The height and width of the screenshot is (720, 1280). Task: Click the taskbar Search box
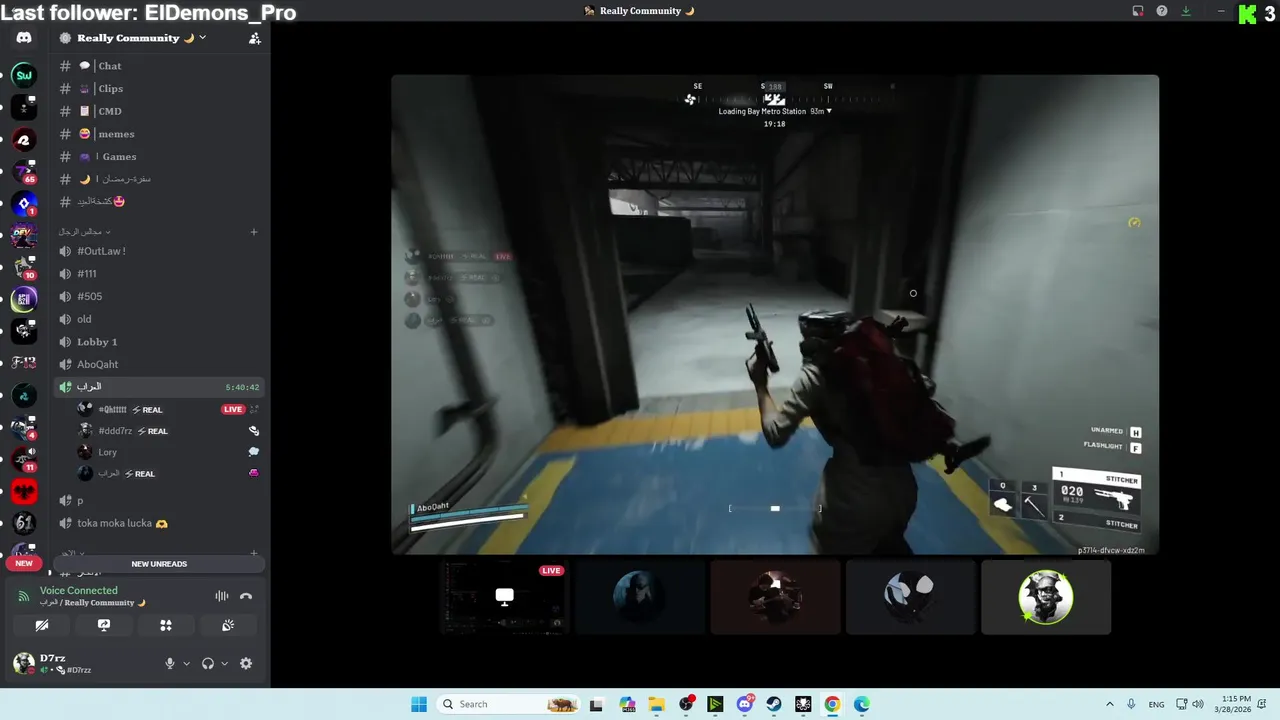(508, 704)
